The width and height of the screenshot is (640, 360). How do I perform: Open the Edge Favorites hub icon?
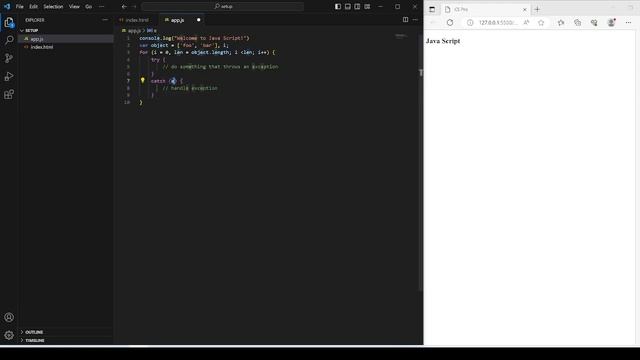point(561,22)
